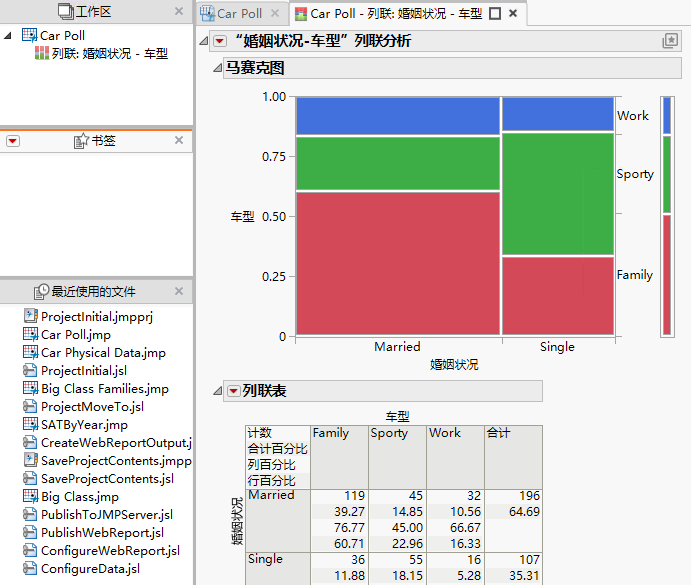Maximize the contingency report tab
This screenshot has width=691, height=585.
click(x=495, y=14)
